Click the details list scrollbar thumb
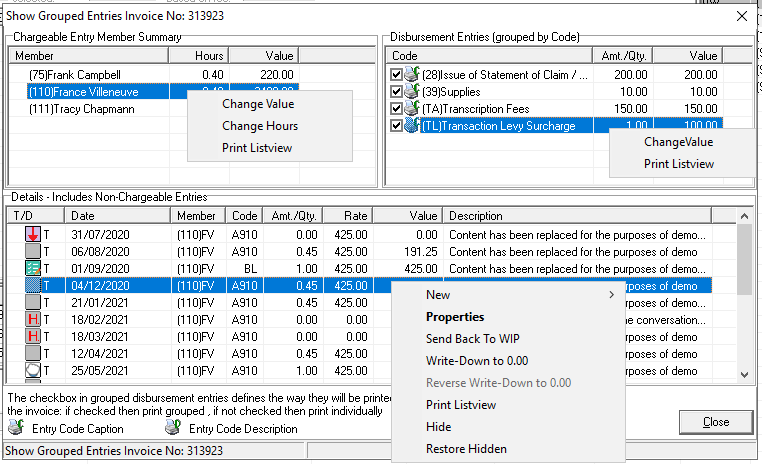 pyautogui.click(x=744, y=259)
